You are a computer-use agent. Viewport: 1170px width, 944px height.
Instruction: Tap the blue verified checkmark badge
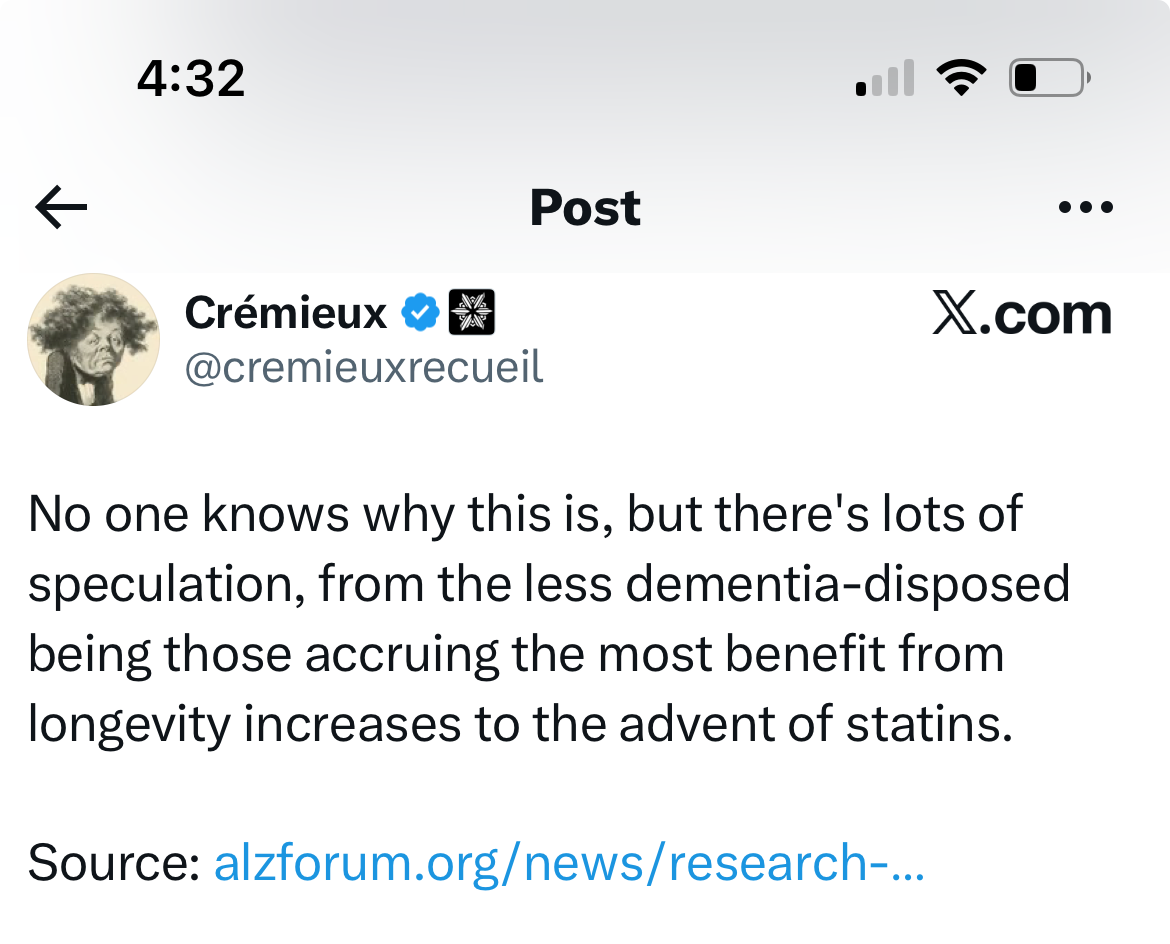(x=420, y=314)
